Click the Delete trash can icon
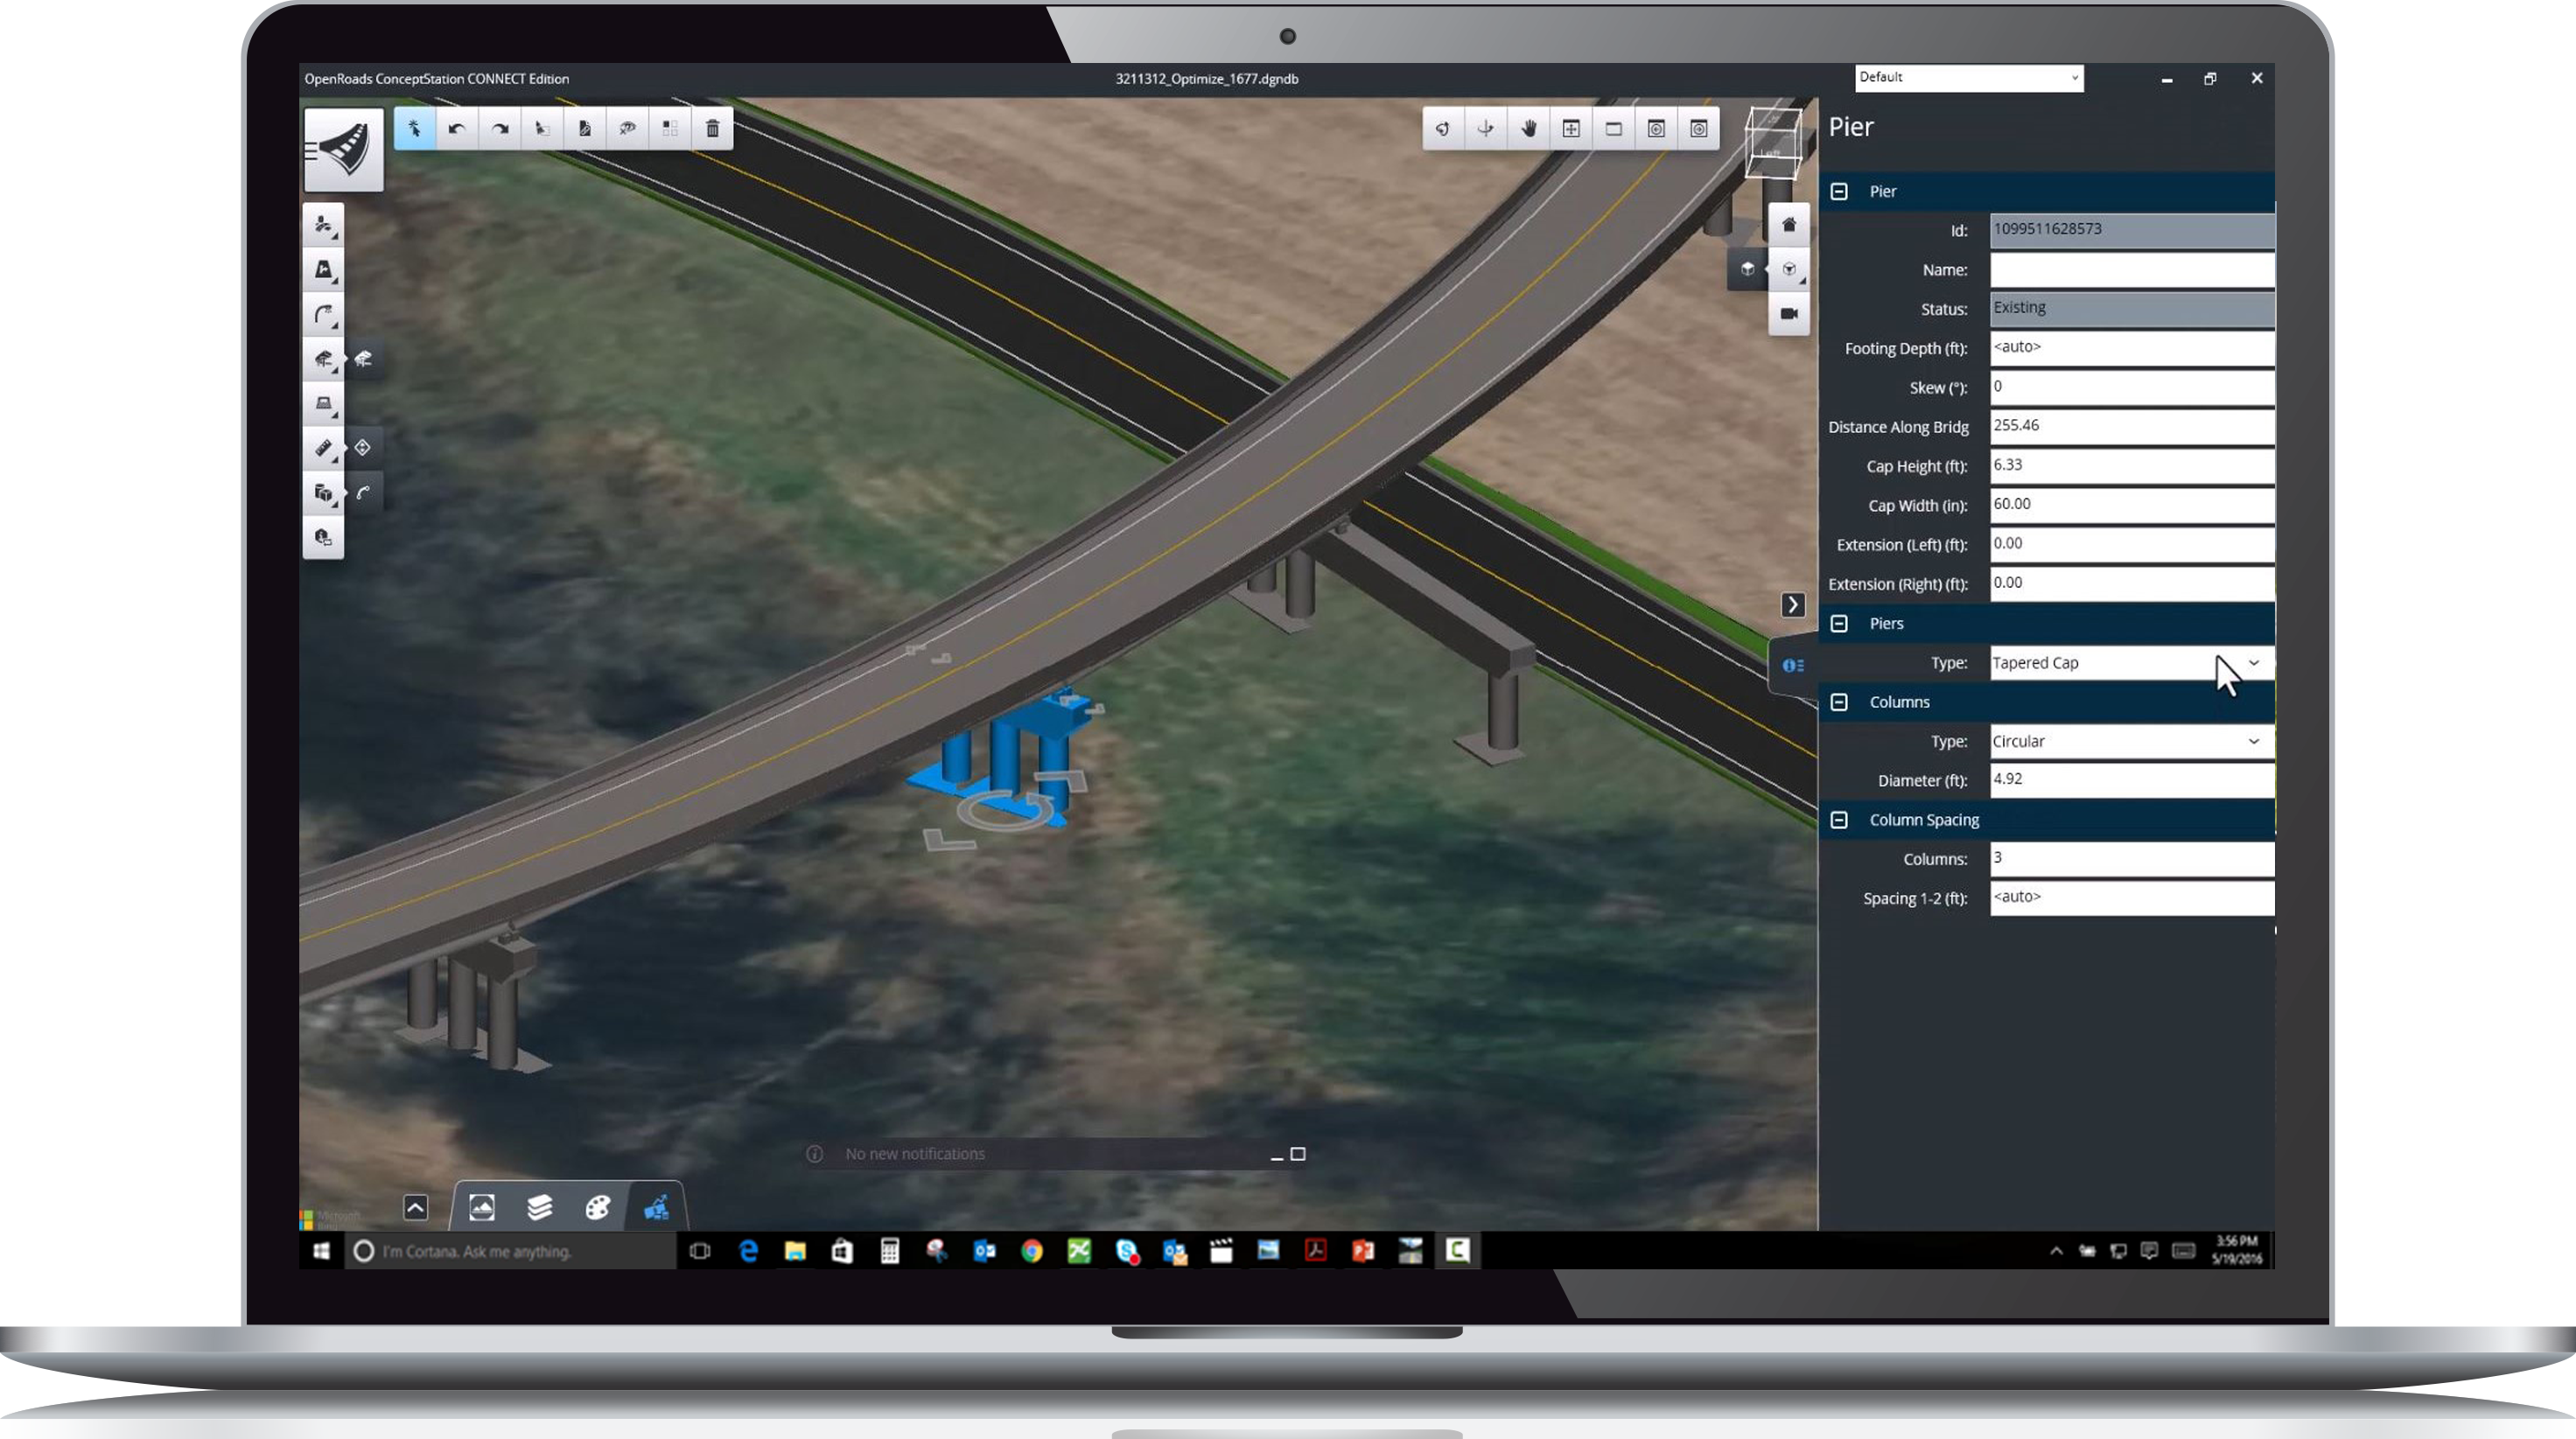 click(x=712, y=128)
